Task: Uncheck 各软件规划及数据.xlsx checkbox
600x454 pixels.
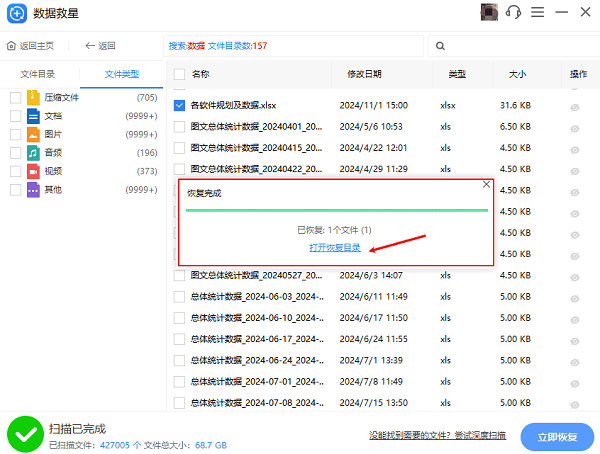Action: (179, 105)
